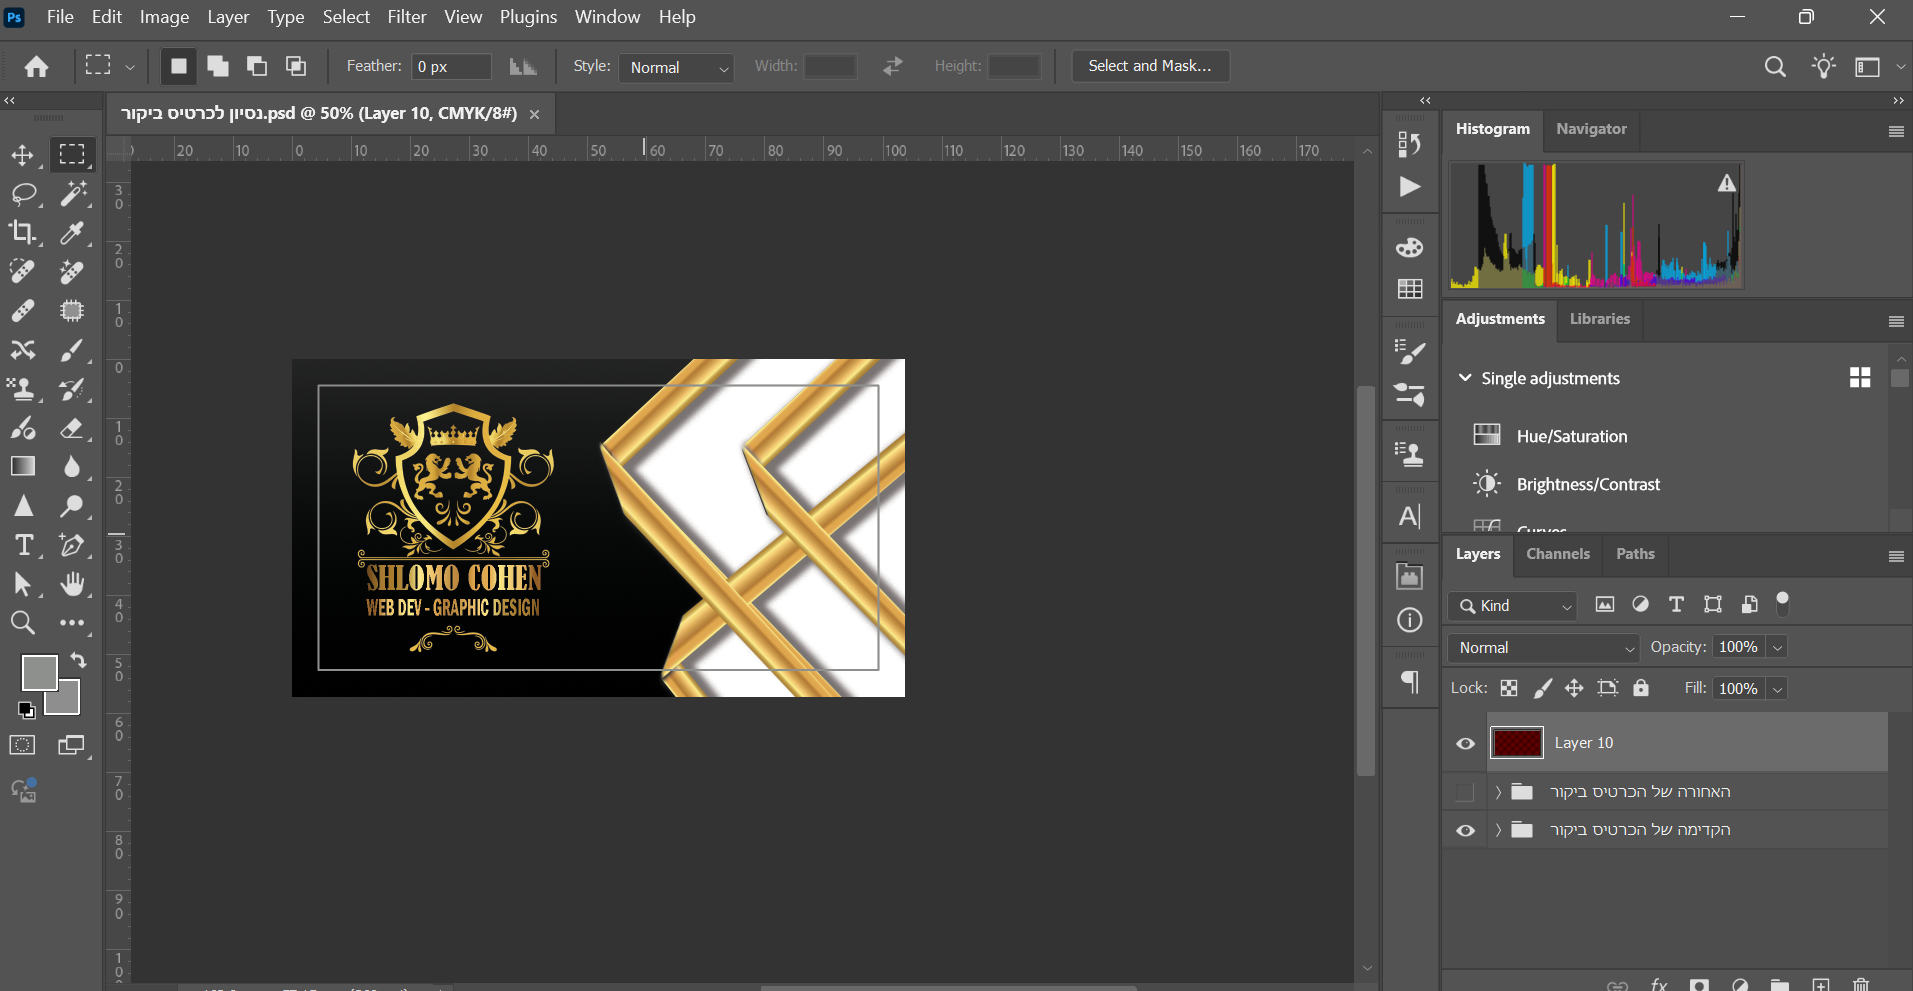
Task: Click the lock all layer icon
Action: (x=1640, y=688)
